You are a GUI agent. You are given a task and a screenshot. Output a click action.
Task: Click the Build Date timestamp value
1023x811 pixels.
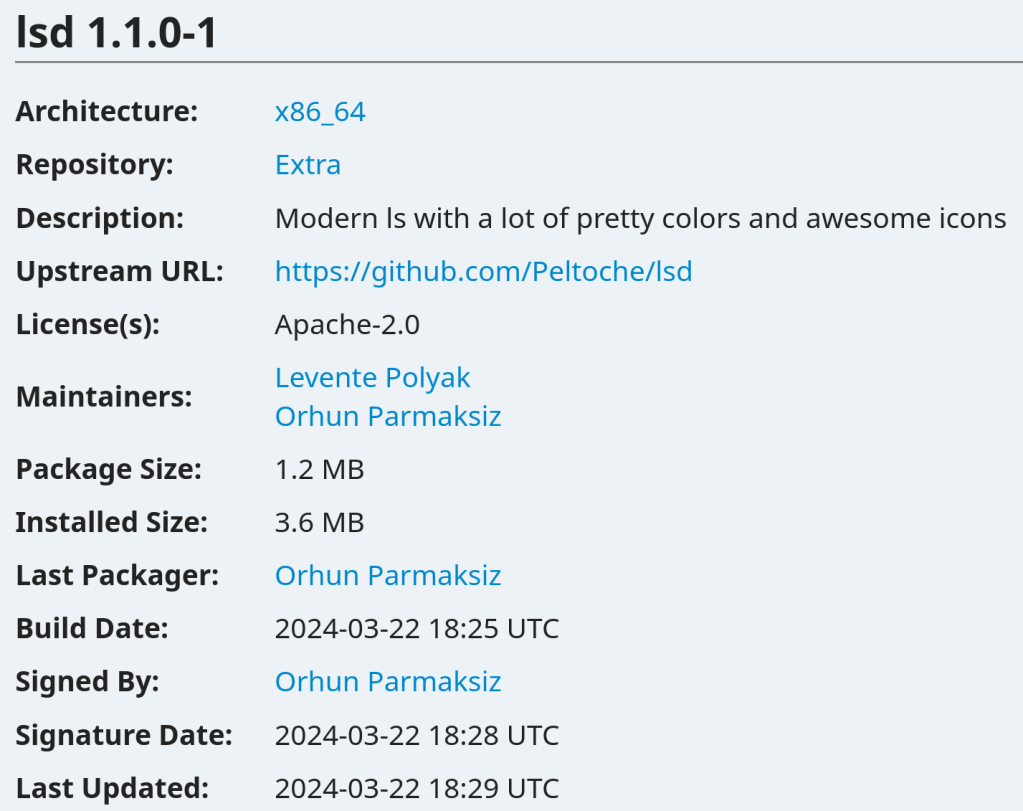[x=416, y=629]
